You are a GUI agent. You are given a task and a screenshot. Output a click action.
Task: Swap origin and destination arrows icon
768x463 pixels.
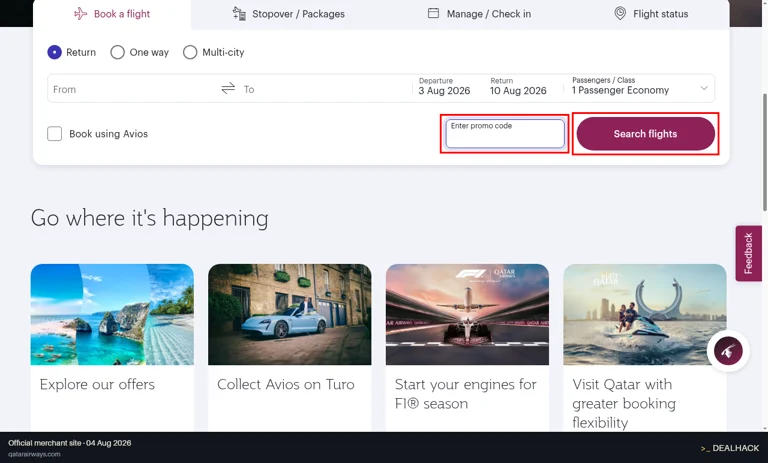(228, 88)
